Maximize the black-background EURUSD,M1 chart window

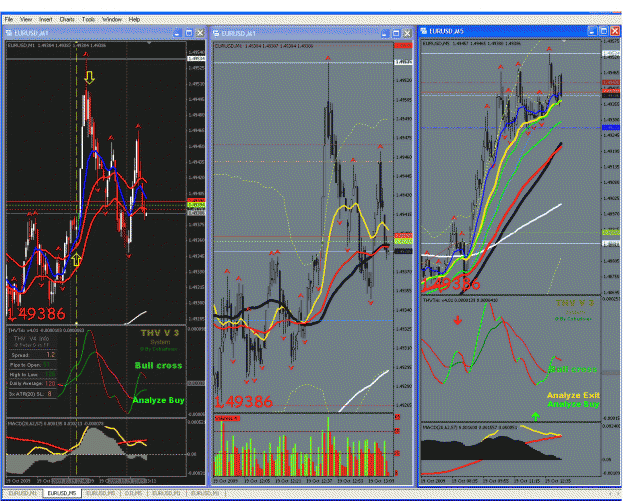click(189, 33)
